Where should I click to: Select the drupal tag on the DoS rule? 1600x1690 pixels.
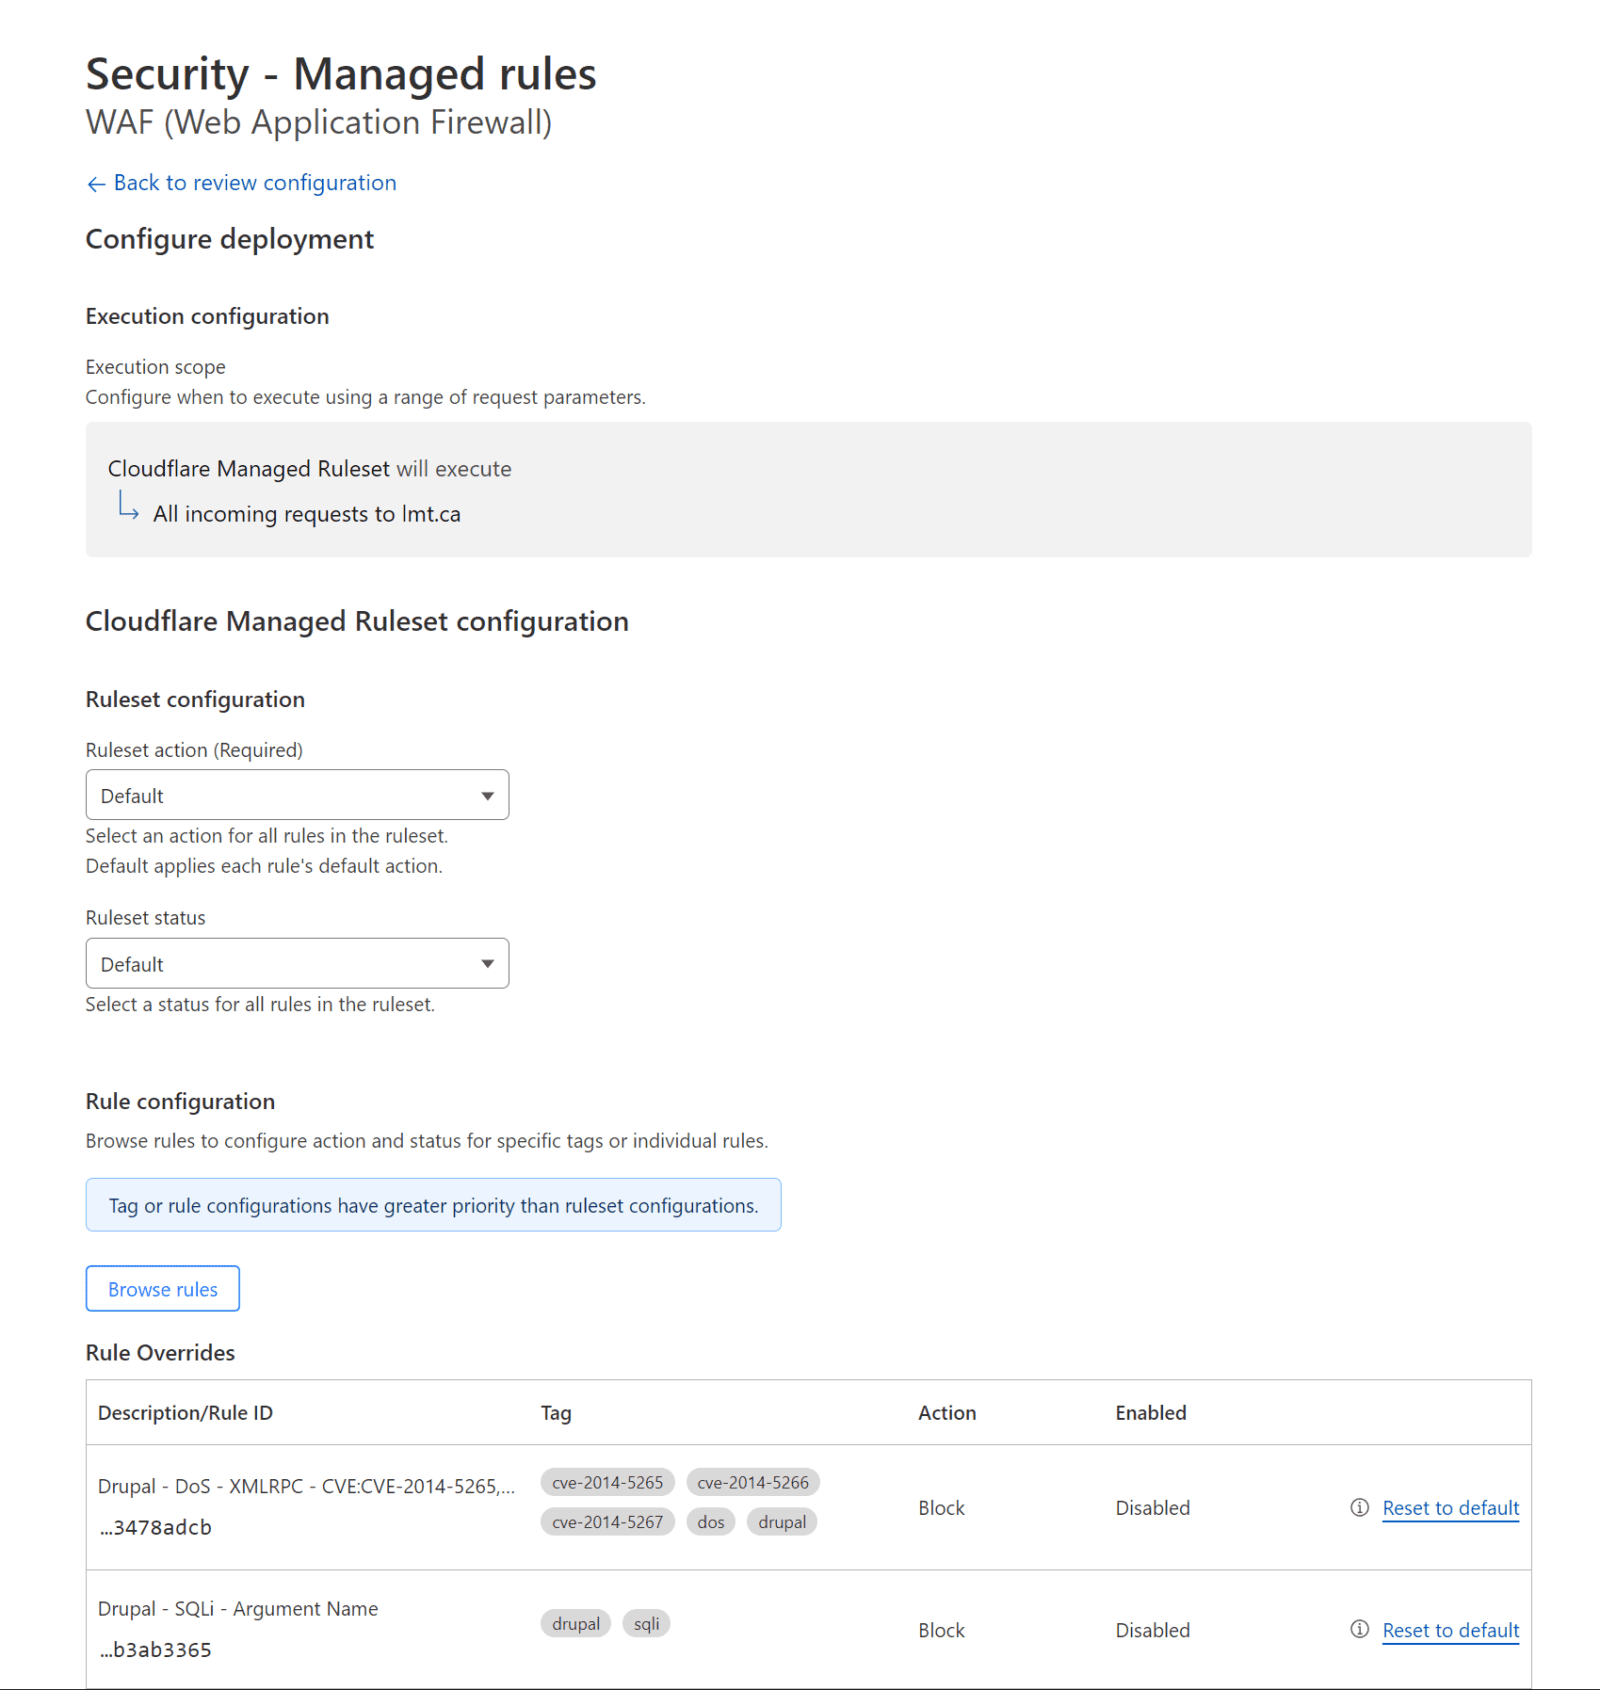coord(782,1521)
